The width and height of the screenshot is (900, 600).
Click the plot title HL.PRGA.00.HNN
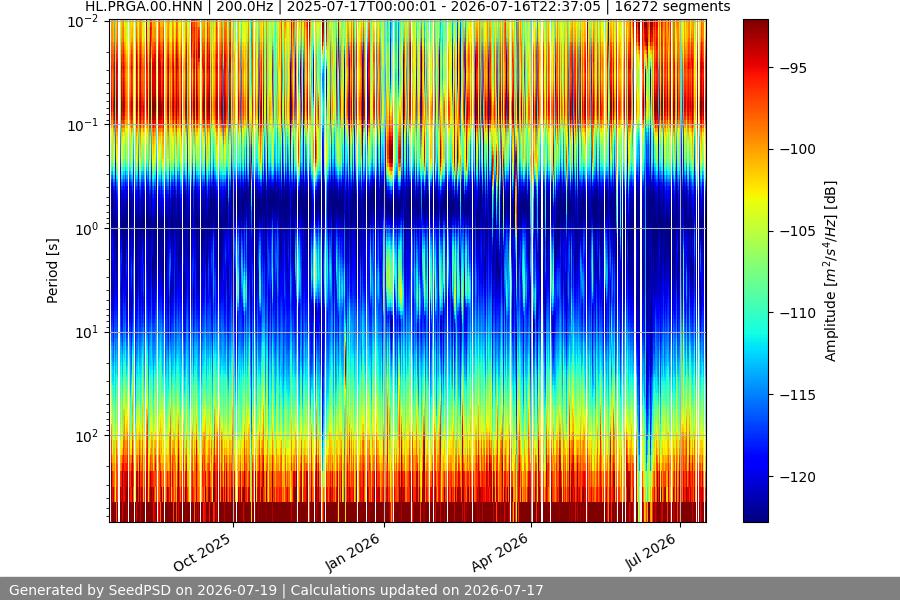pos(408,7)
